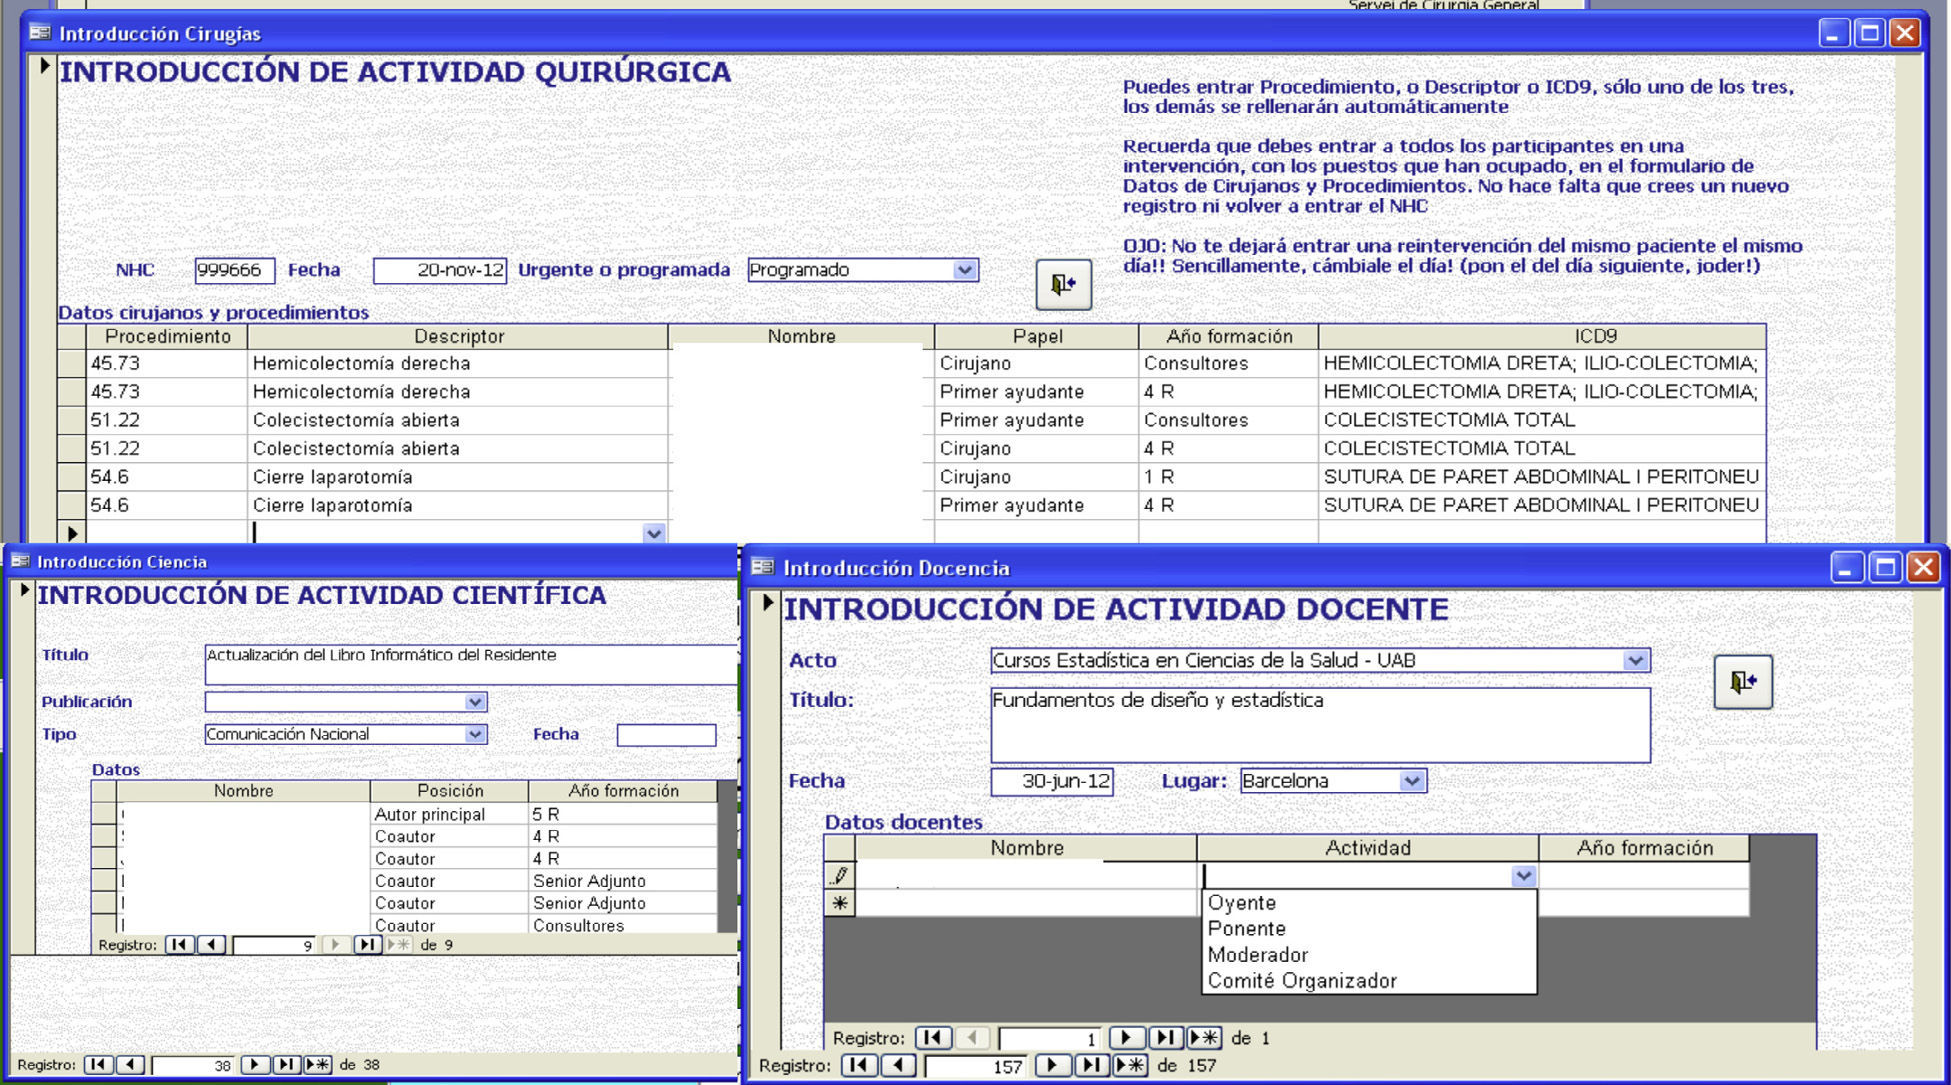The height and width of the screenshot is (1085, 1951).
Task: Go to next record in Datos docentes subform navigator
Action: (x=1125, y=1038)
